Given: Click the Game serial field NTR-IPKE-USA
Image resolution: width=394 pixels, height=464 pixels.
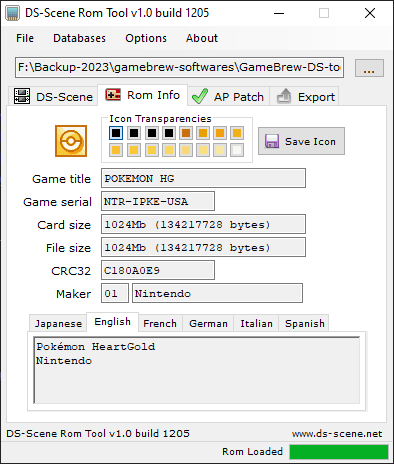Looking at the screenshot, I should coord(158,201).
